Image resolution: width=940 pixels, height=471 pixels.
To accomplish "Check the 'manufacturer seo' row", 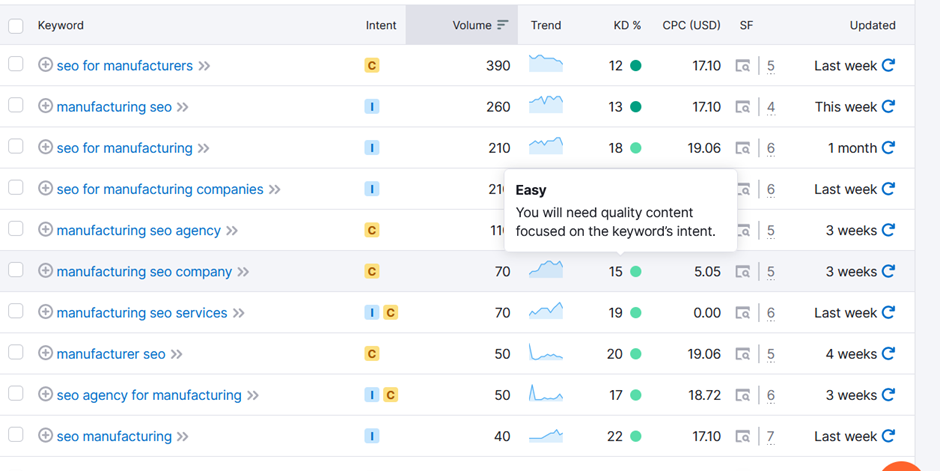I will (16, 352).
